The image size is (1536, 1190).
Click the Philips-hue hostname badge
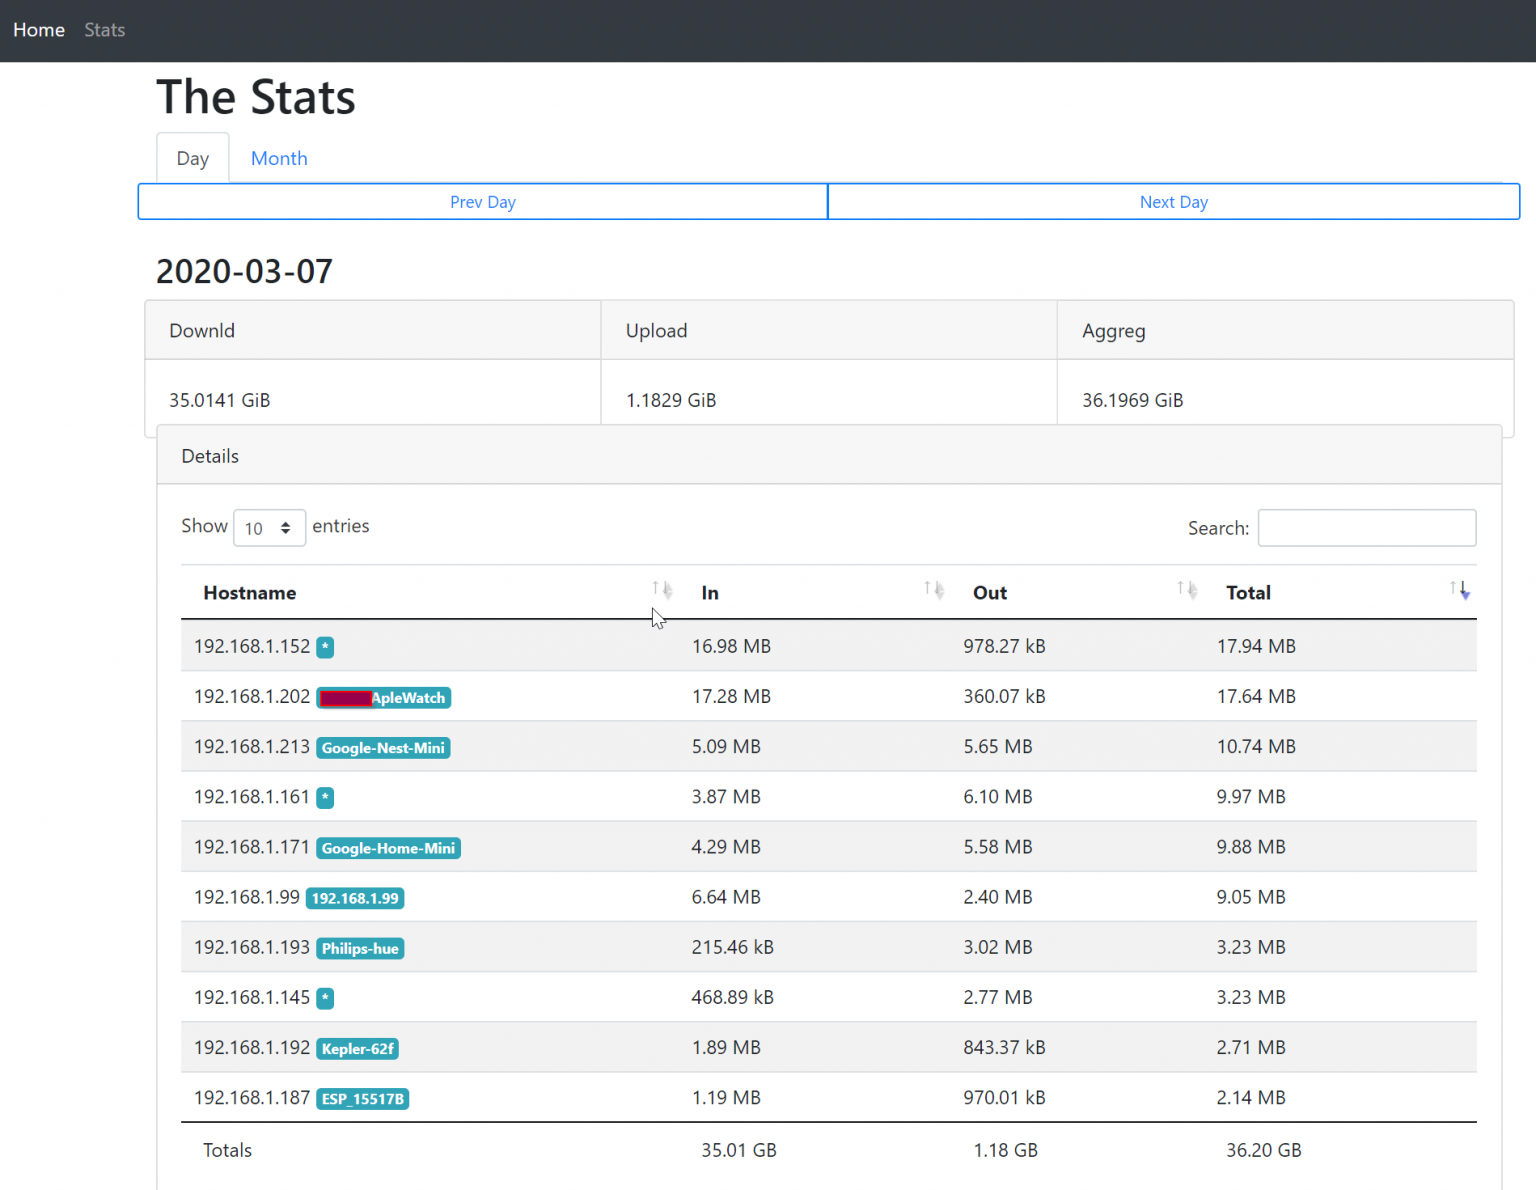pos(360,949)
